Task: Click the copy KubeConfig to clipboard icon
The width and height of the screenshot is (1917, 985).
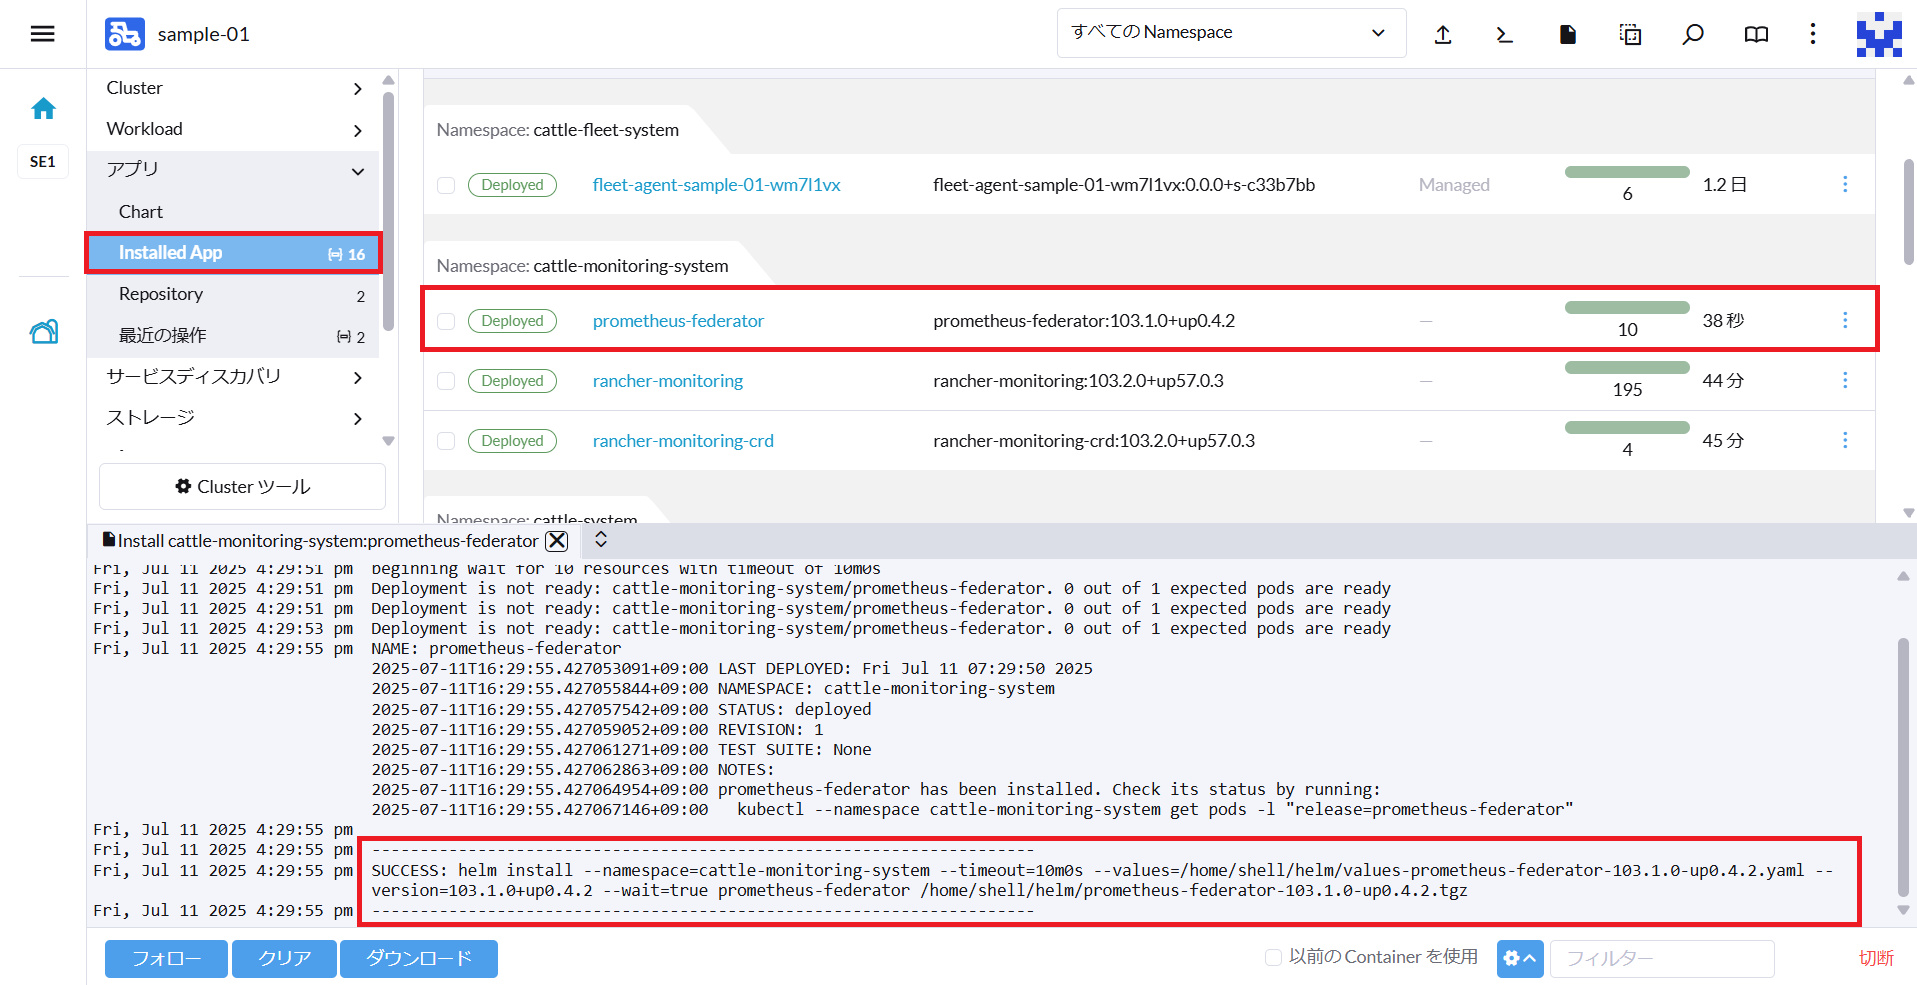Action: pos(1630,35)
